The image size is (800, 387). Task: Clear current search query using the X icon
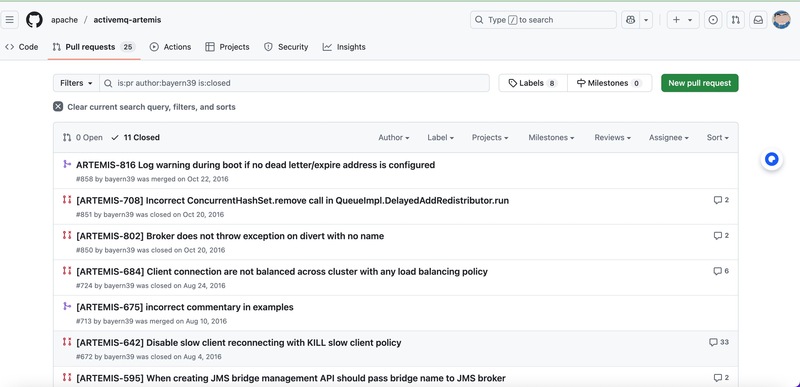58,107
